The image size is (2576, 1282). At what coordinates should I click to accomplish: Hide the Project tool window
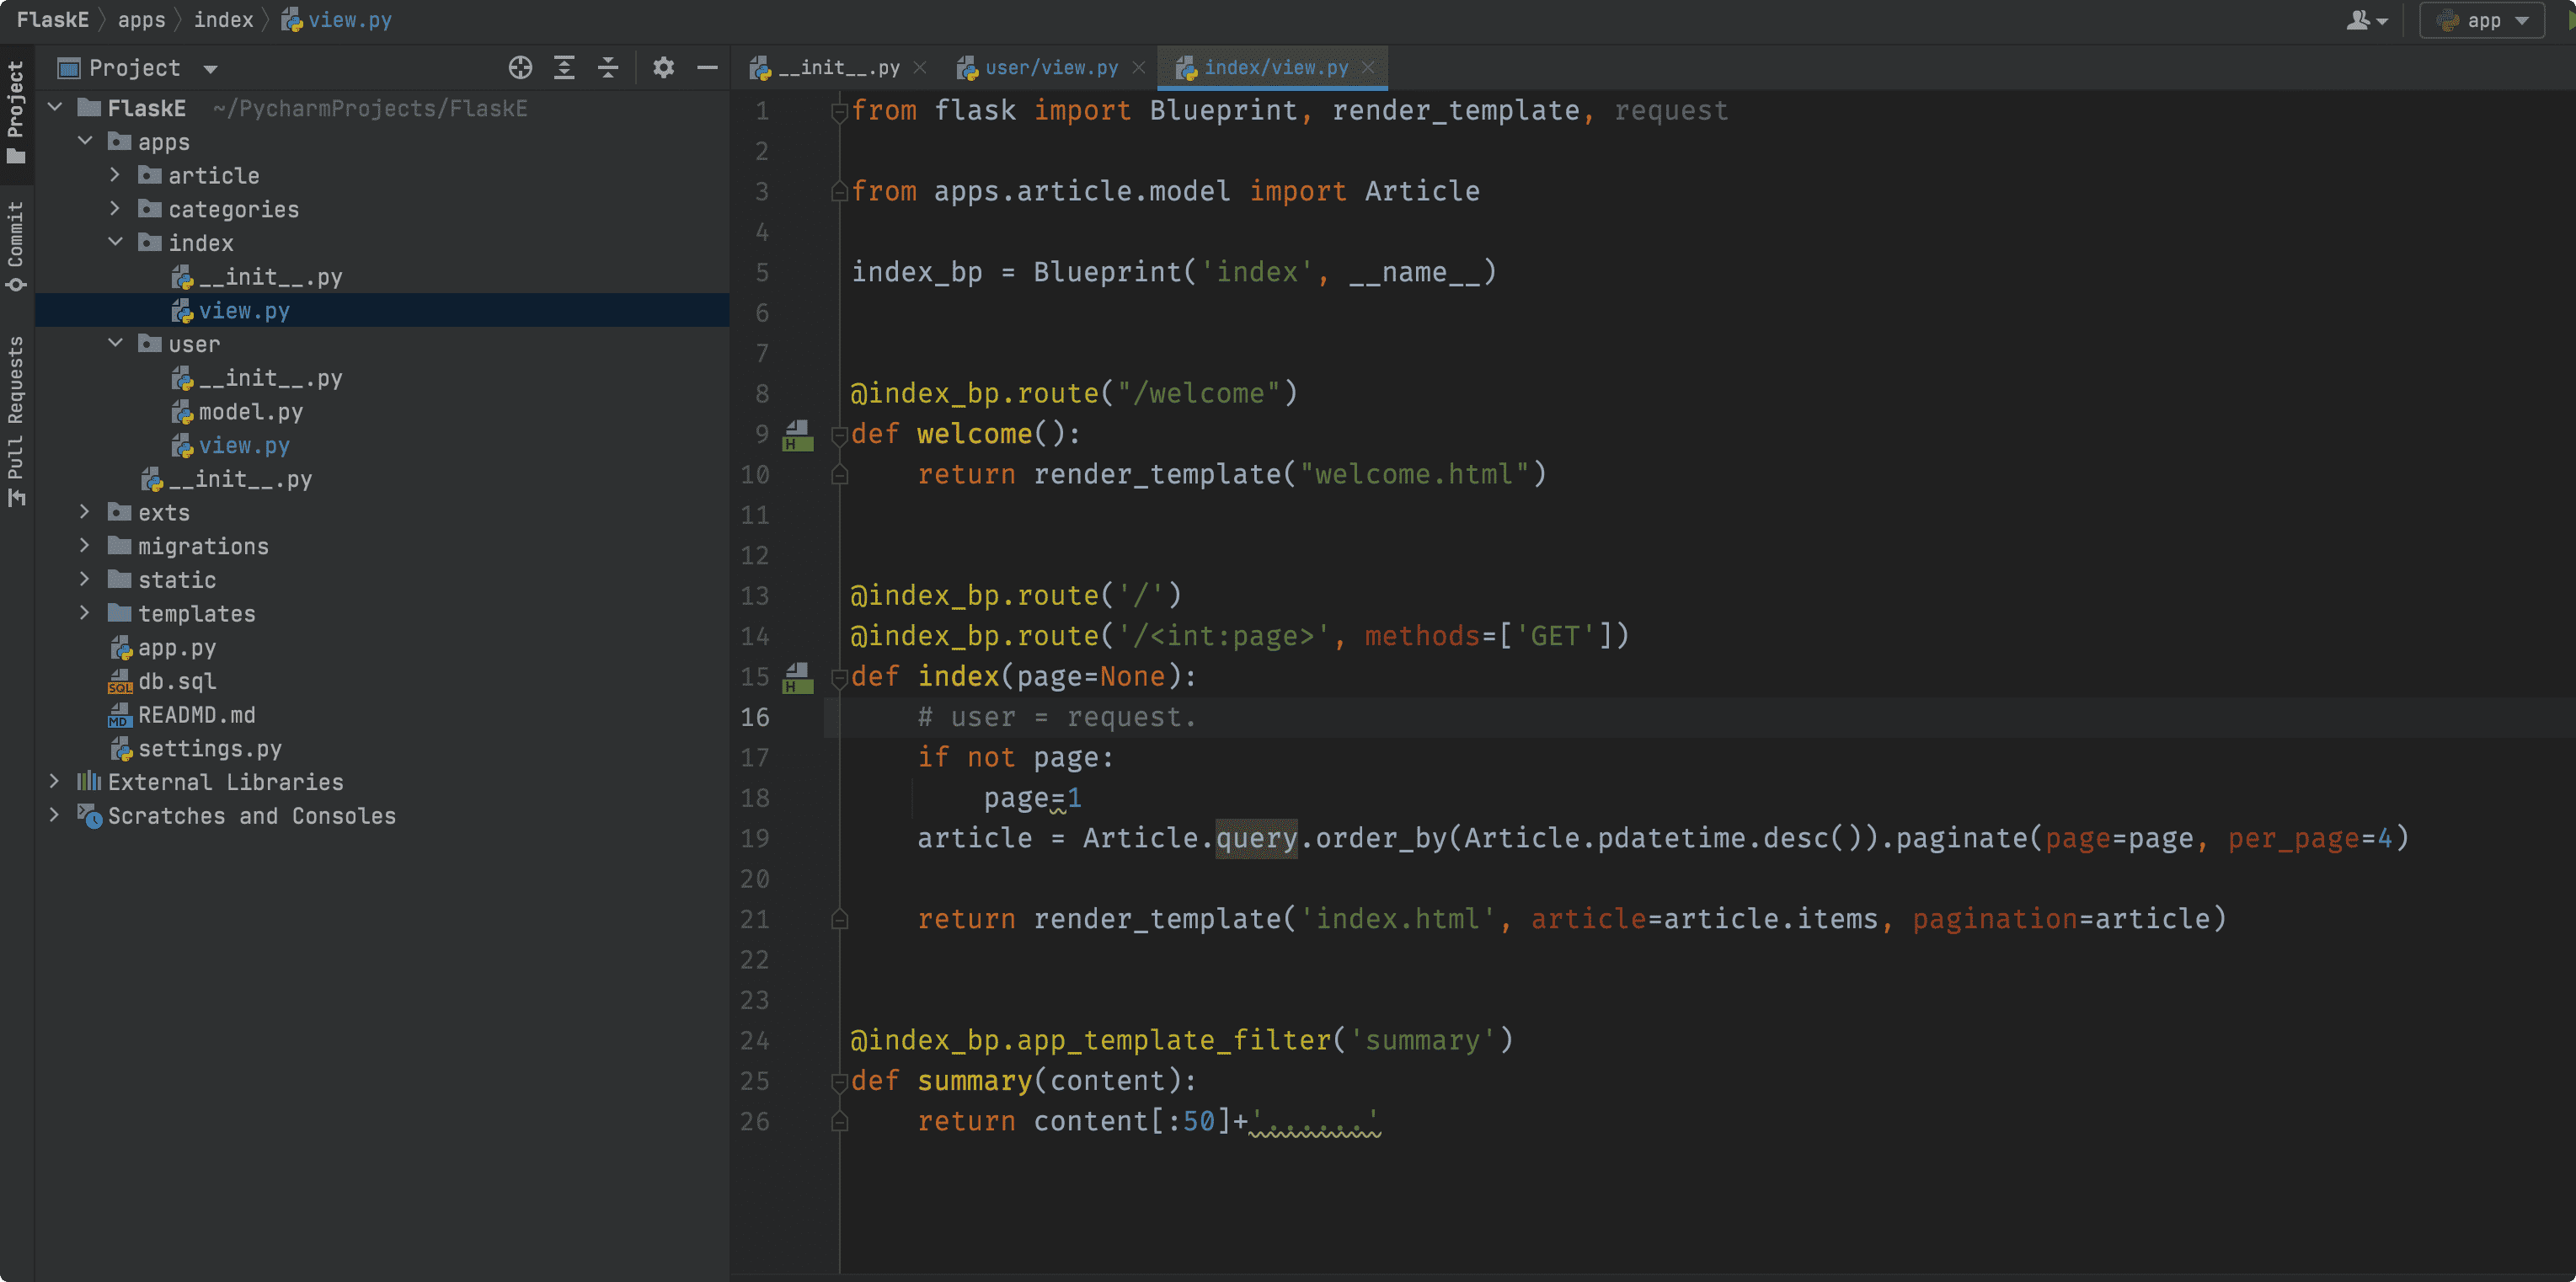(x=707, y=68)
